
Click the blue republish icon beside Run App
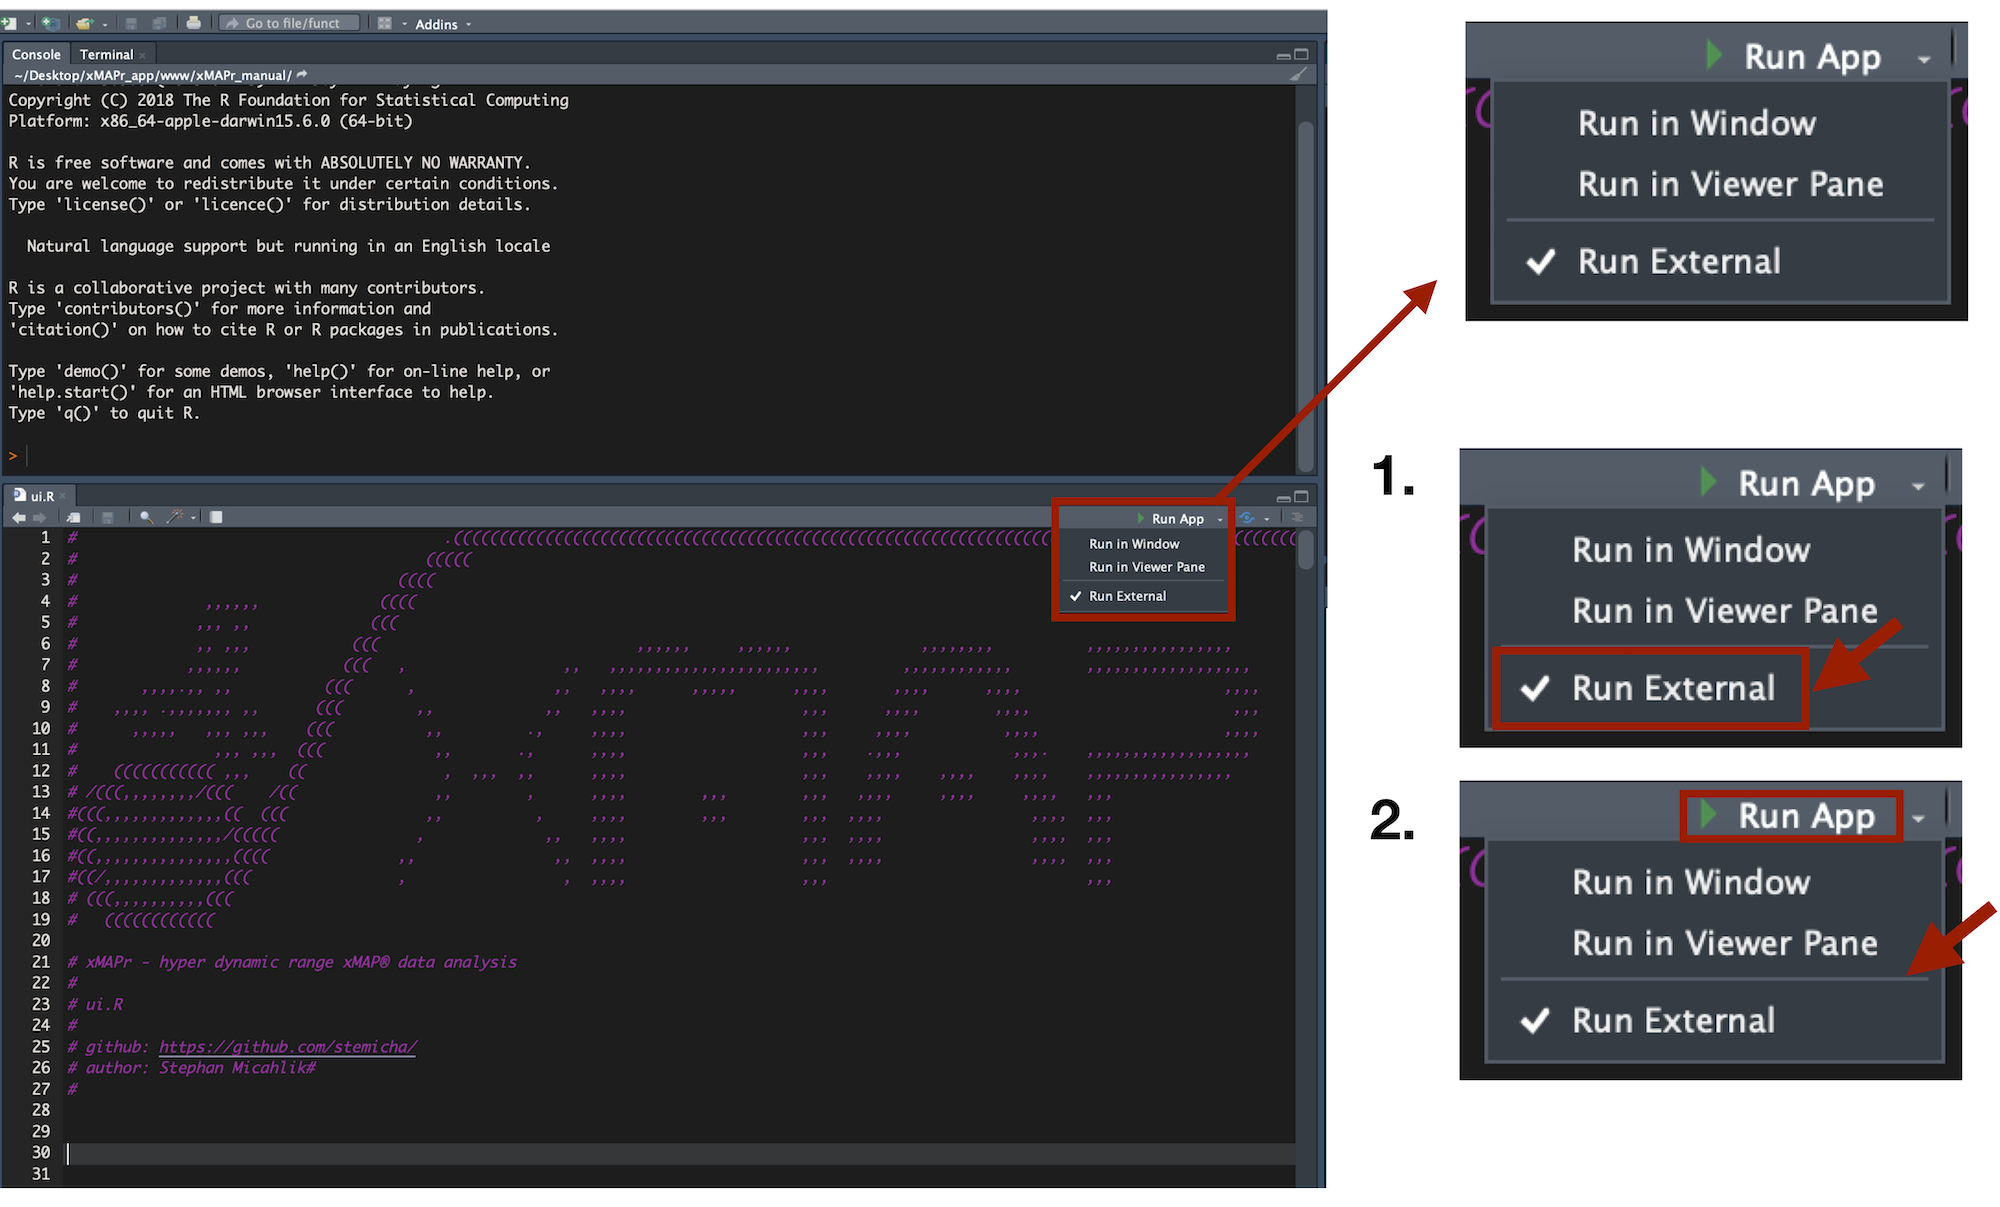coord(1247,518)
